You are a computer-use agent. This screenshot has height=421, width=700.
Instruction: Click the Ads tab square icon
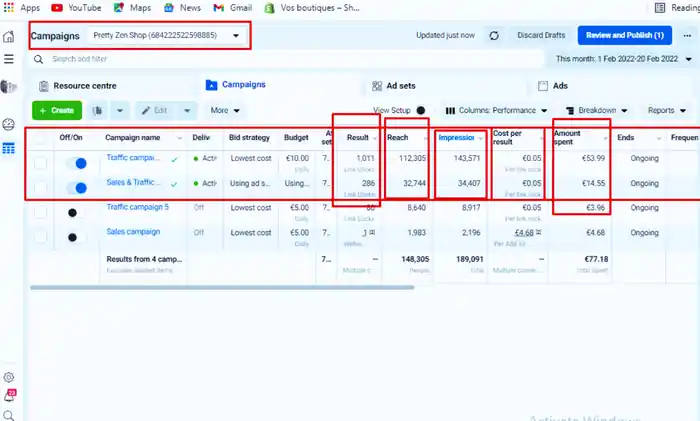click(x=542, y=86)
